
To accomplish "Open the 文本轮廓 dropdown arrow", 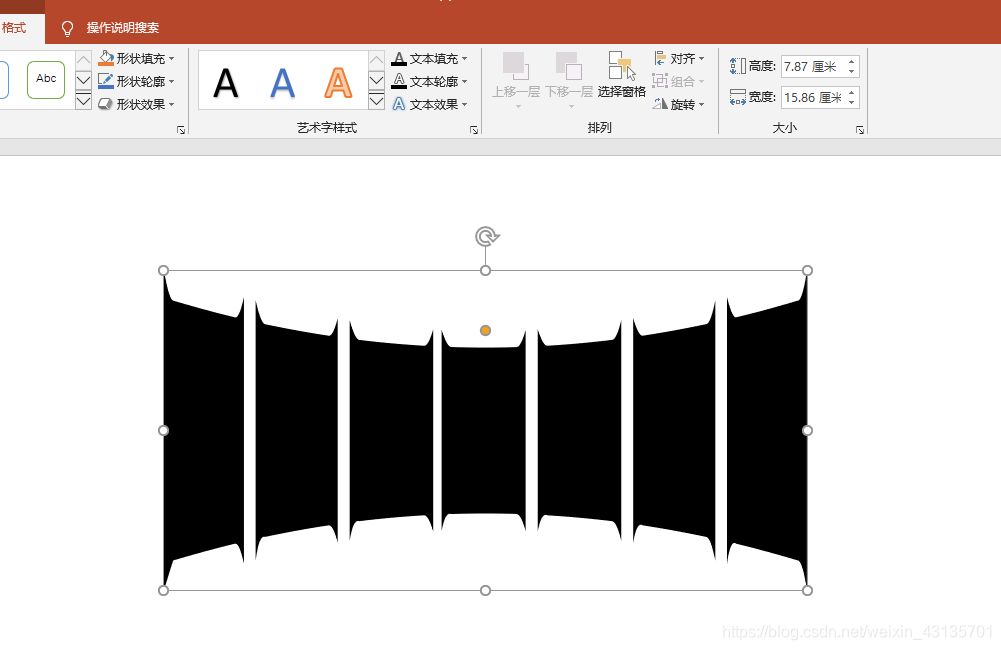I will pos(465,82).
